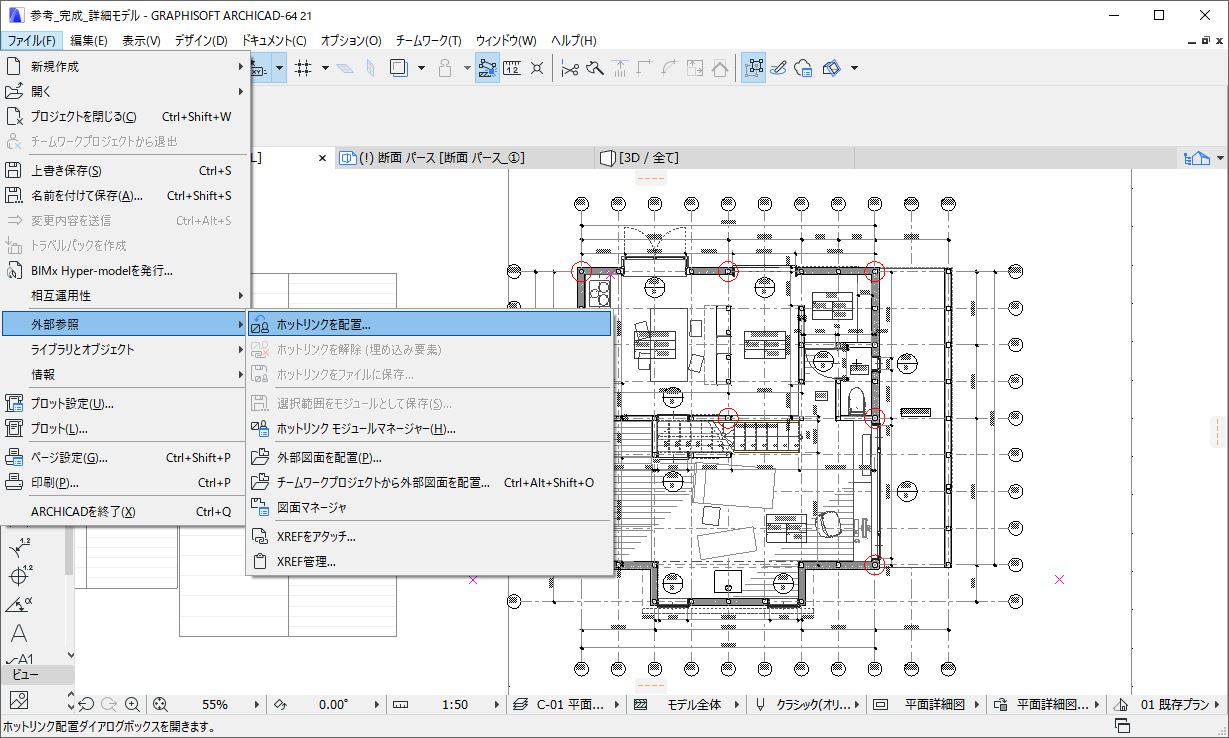Screen dimensions: 1229x738
Task: Open the チームワーク(T) menu
Action: tap(428, 40)
